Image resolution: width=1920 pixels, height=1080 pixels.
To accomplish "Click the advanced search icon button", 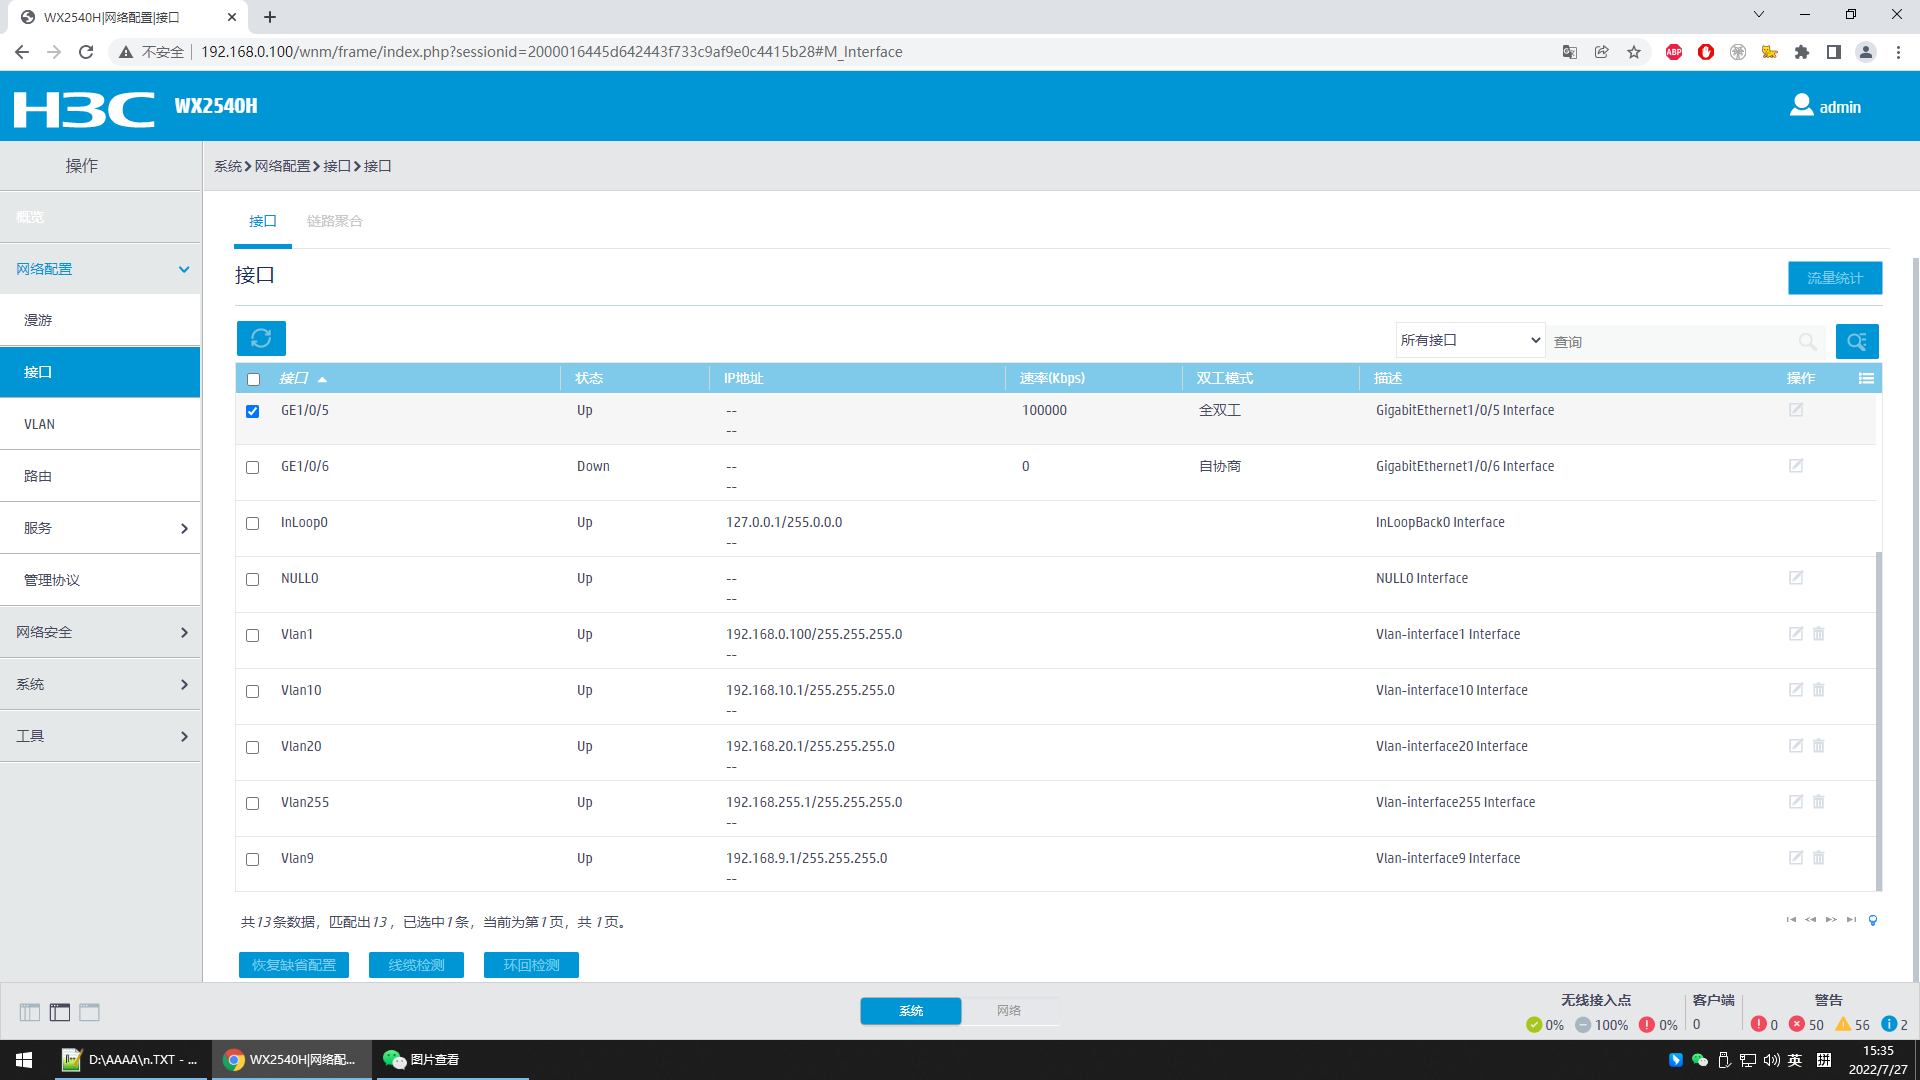I will pos(1856,341).
